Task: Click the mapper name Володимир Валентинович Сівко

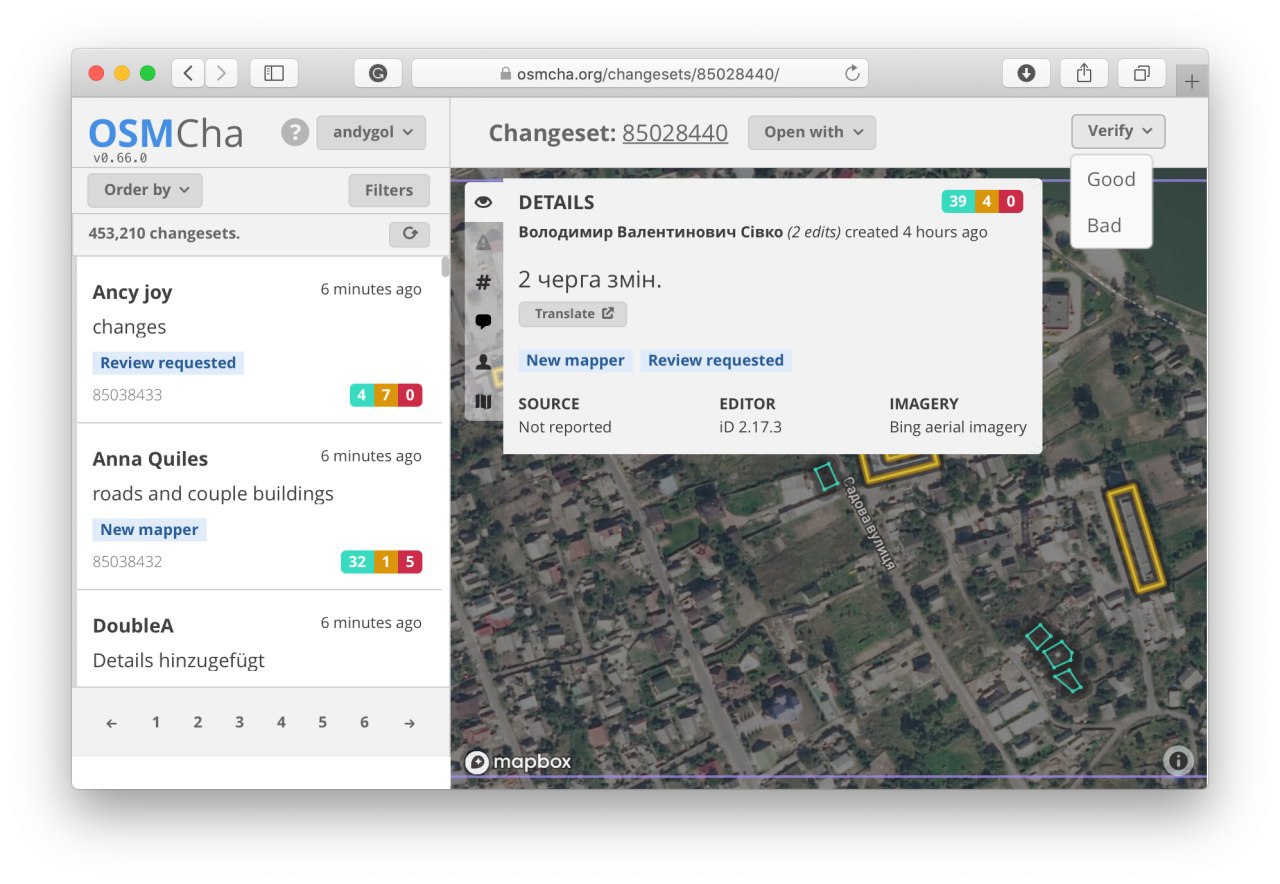Action: click(x=651, y=232)
